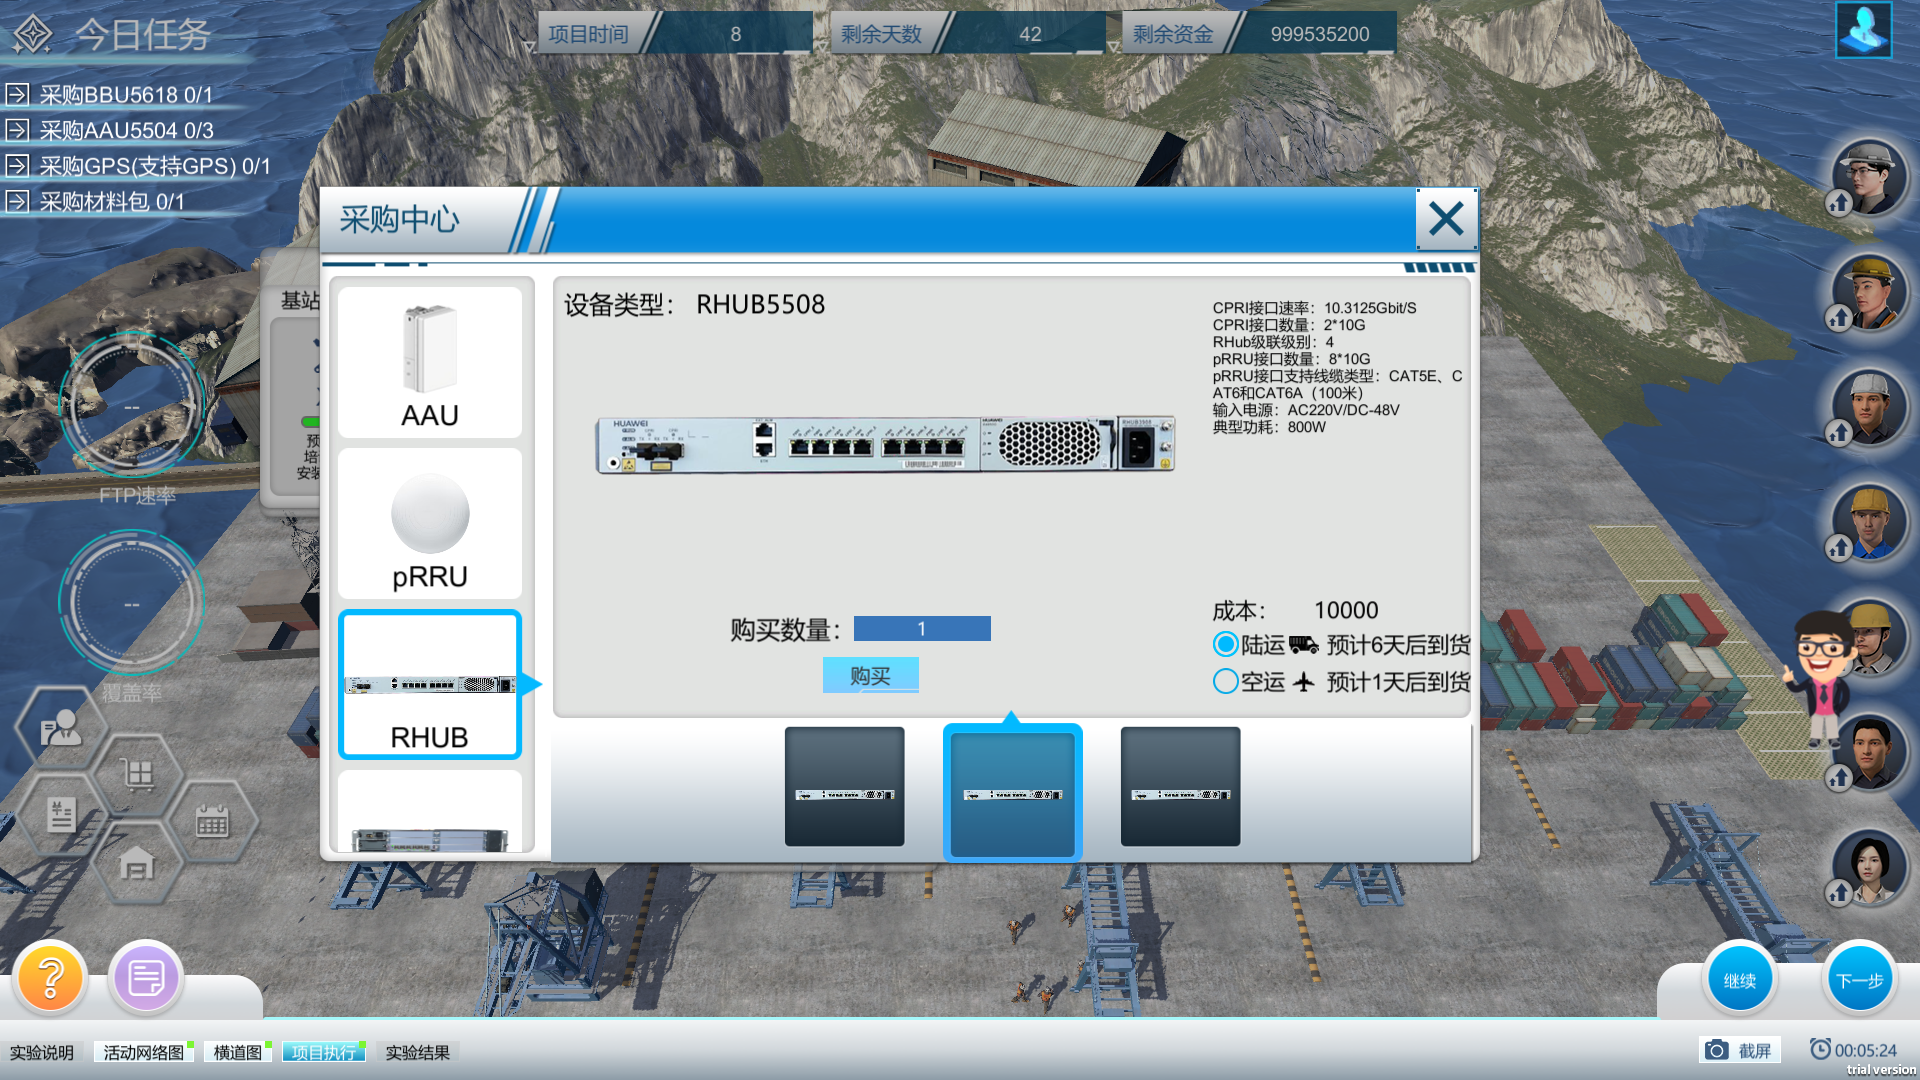Select the male worker in dark suit
The height and width of the screenshot is (1080, 1920).
click(x=1870, y=752)
